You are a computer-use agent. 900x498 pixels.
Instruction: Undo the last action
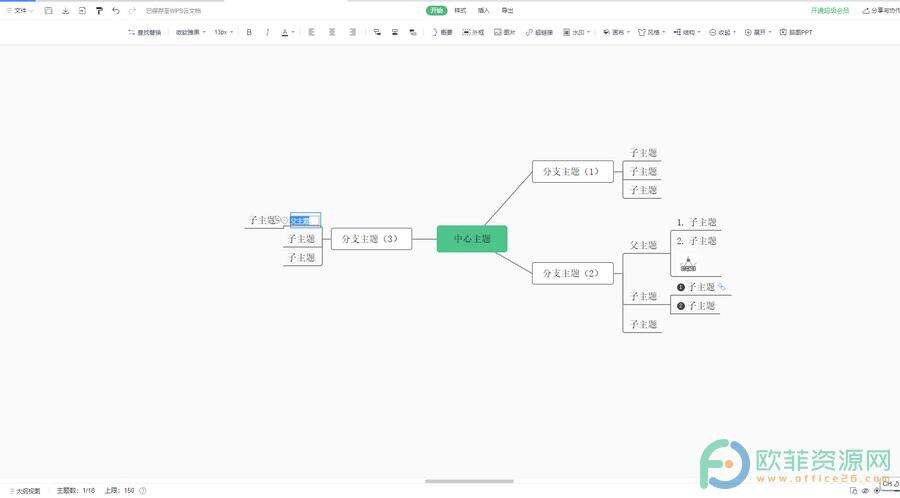click(116, 10)
